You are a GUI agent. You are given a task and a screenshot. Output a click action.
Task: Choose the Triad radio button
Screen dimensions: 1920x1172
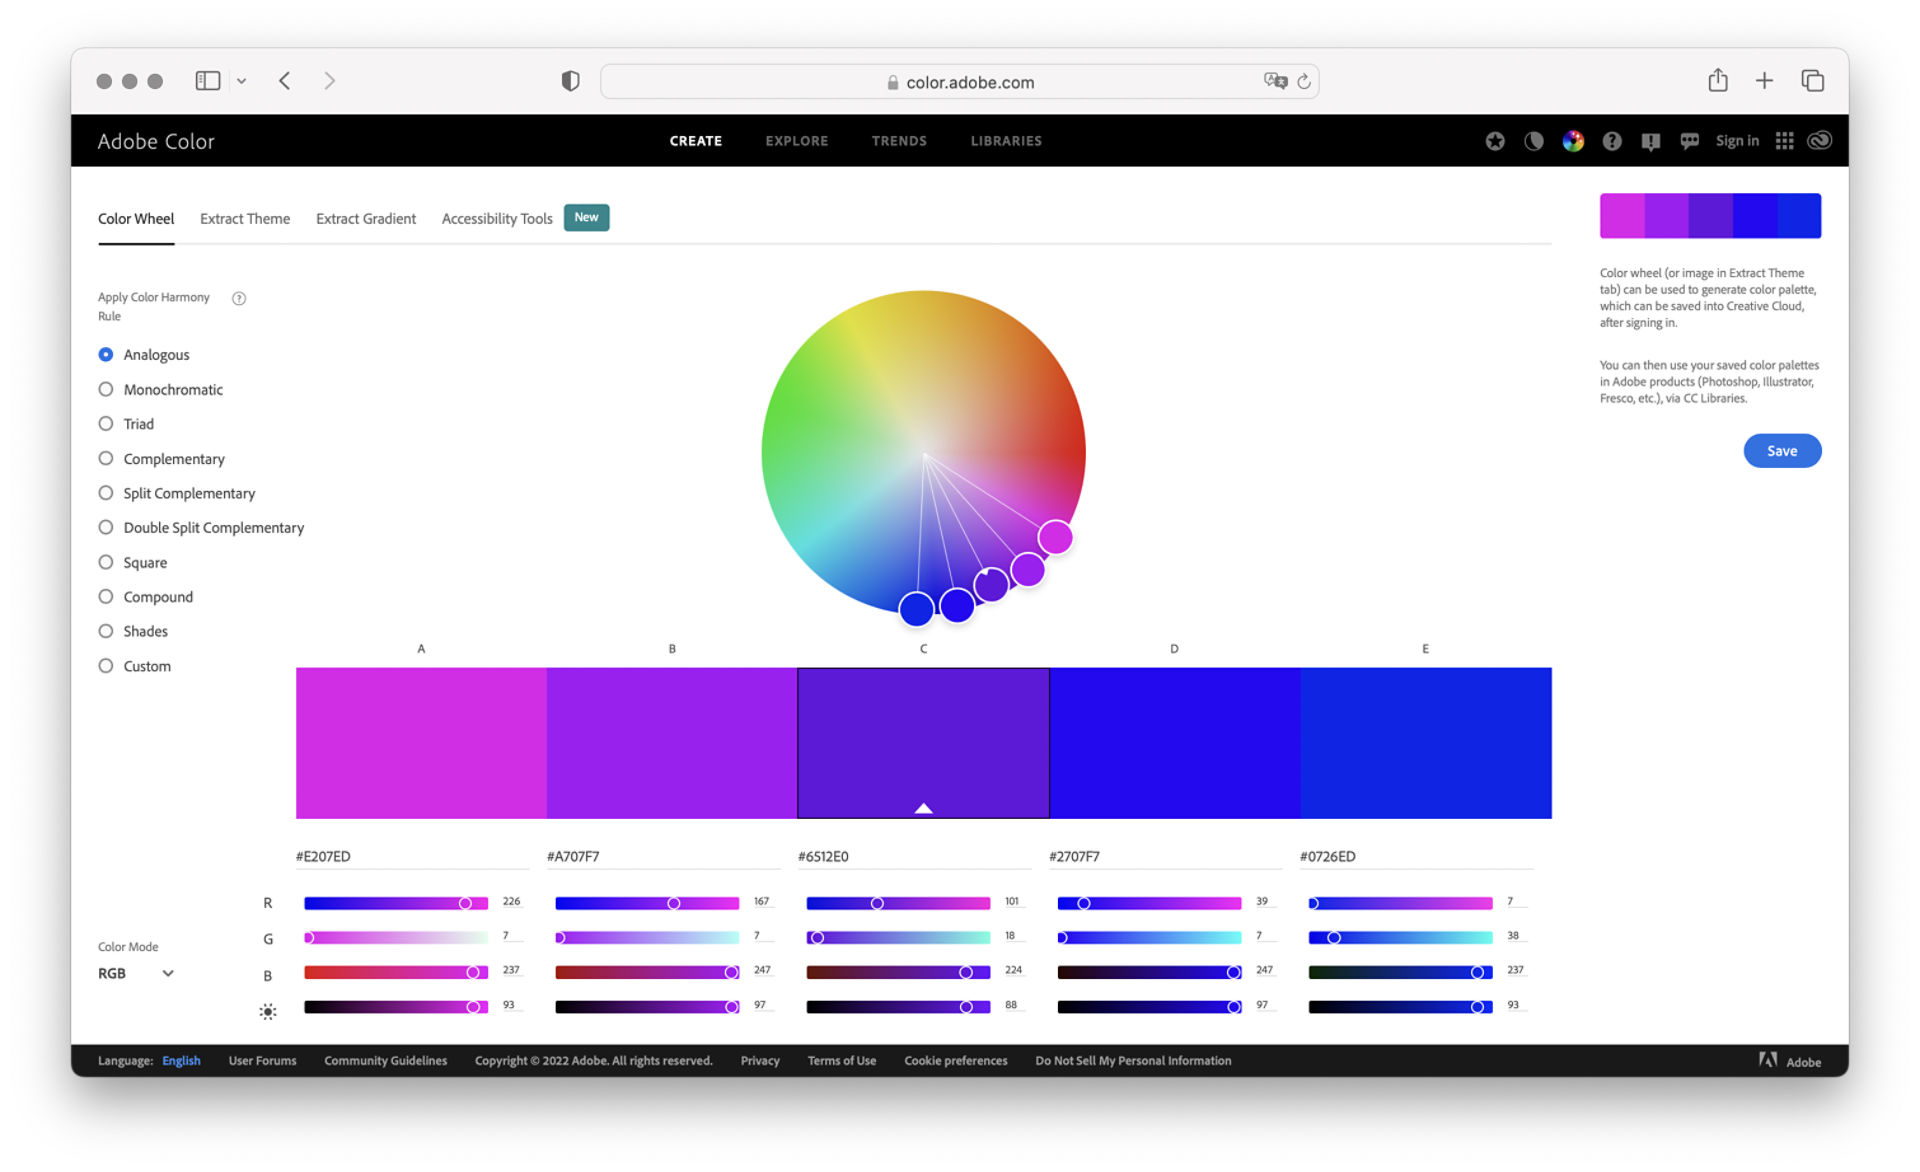click(106, 424)
